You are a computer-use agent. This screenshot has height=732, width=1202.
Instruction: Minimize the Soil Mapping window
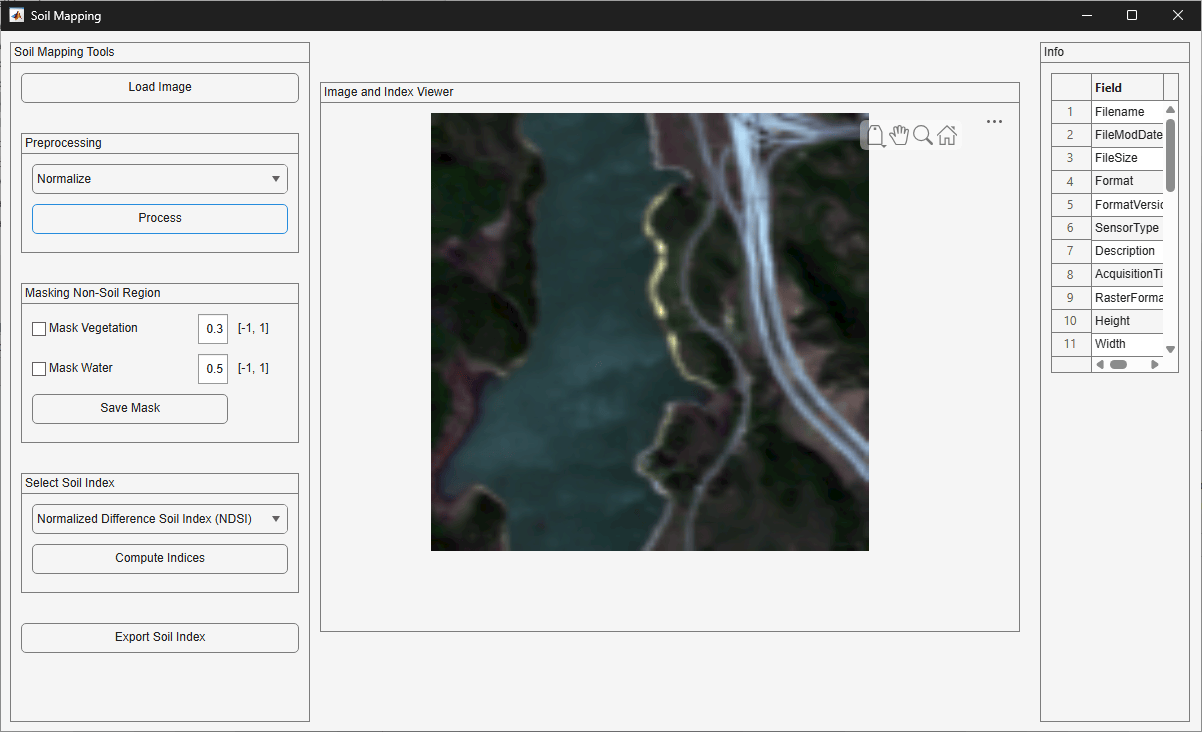click(x=1087, y=15)
